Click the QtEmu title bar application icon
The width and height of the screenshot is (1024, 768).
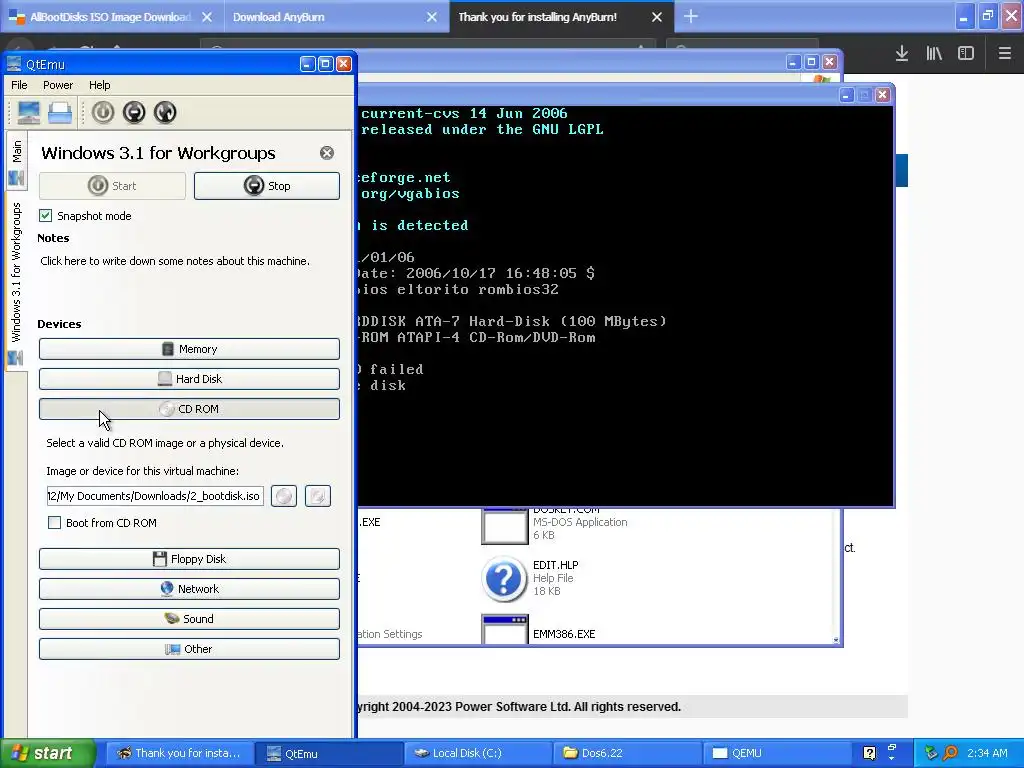14,64
